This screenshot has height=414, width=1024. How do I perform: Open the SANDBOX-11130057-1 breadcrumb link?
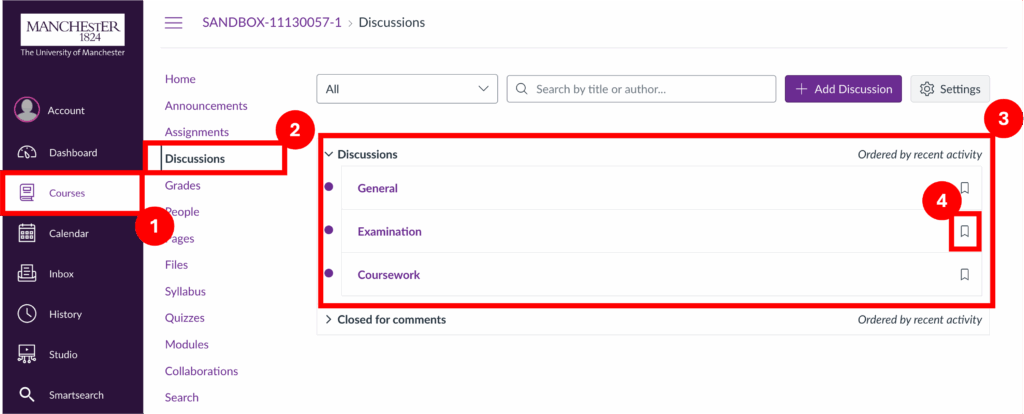coord(271,22)
